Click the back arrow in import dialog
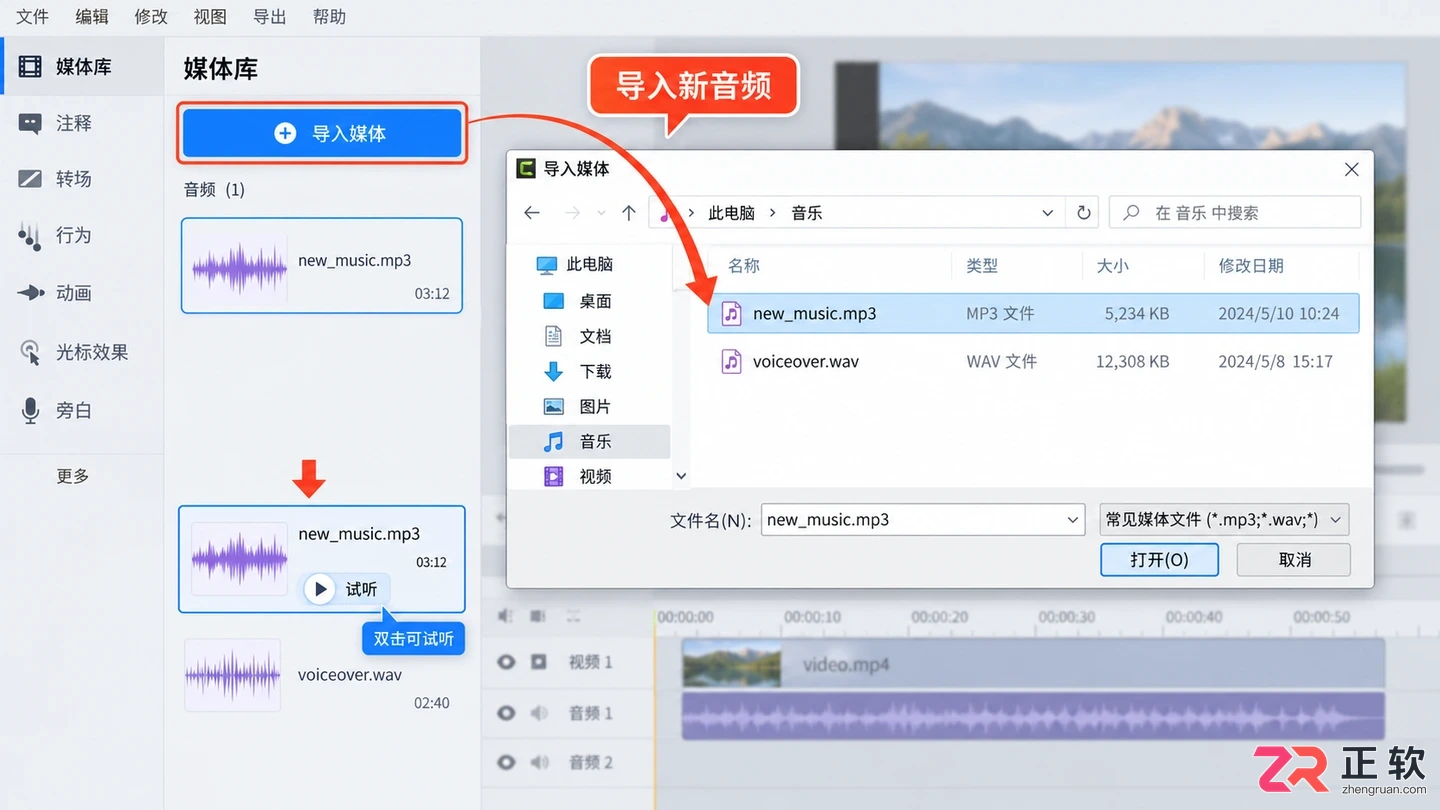 coord(532,213)
